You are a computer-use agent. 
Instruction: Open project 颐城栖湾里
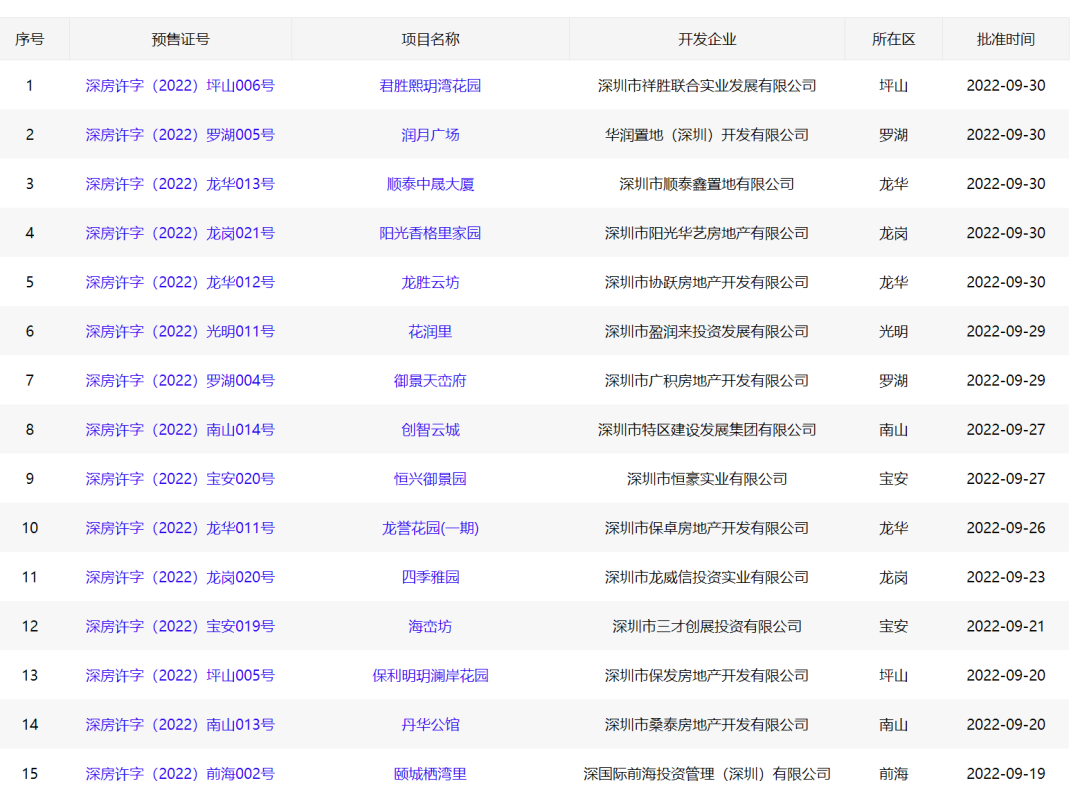point(430,774)
